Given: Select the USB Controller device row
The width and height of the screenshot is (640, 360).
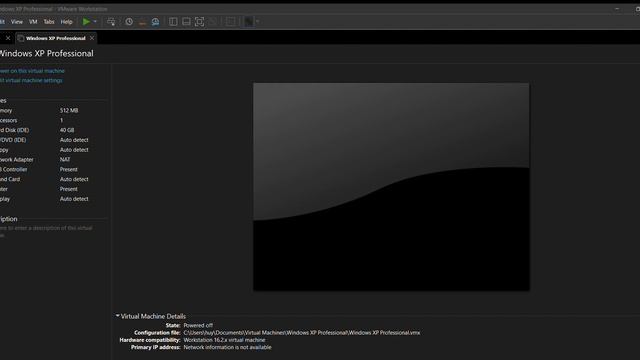Looking at the screenshot, I should pyautogui.click(x=53, y=169).
